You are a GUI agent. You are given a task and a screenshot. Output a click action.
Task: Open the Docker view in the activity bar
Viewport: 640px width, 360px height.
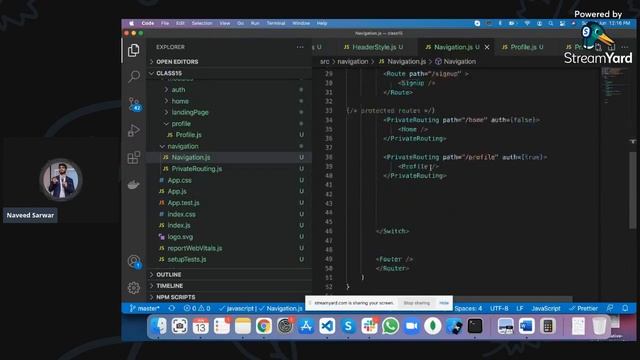pyautogui.click(x=133, y=185)
